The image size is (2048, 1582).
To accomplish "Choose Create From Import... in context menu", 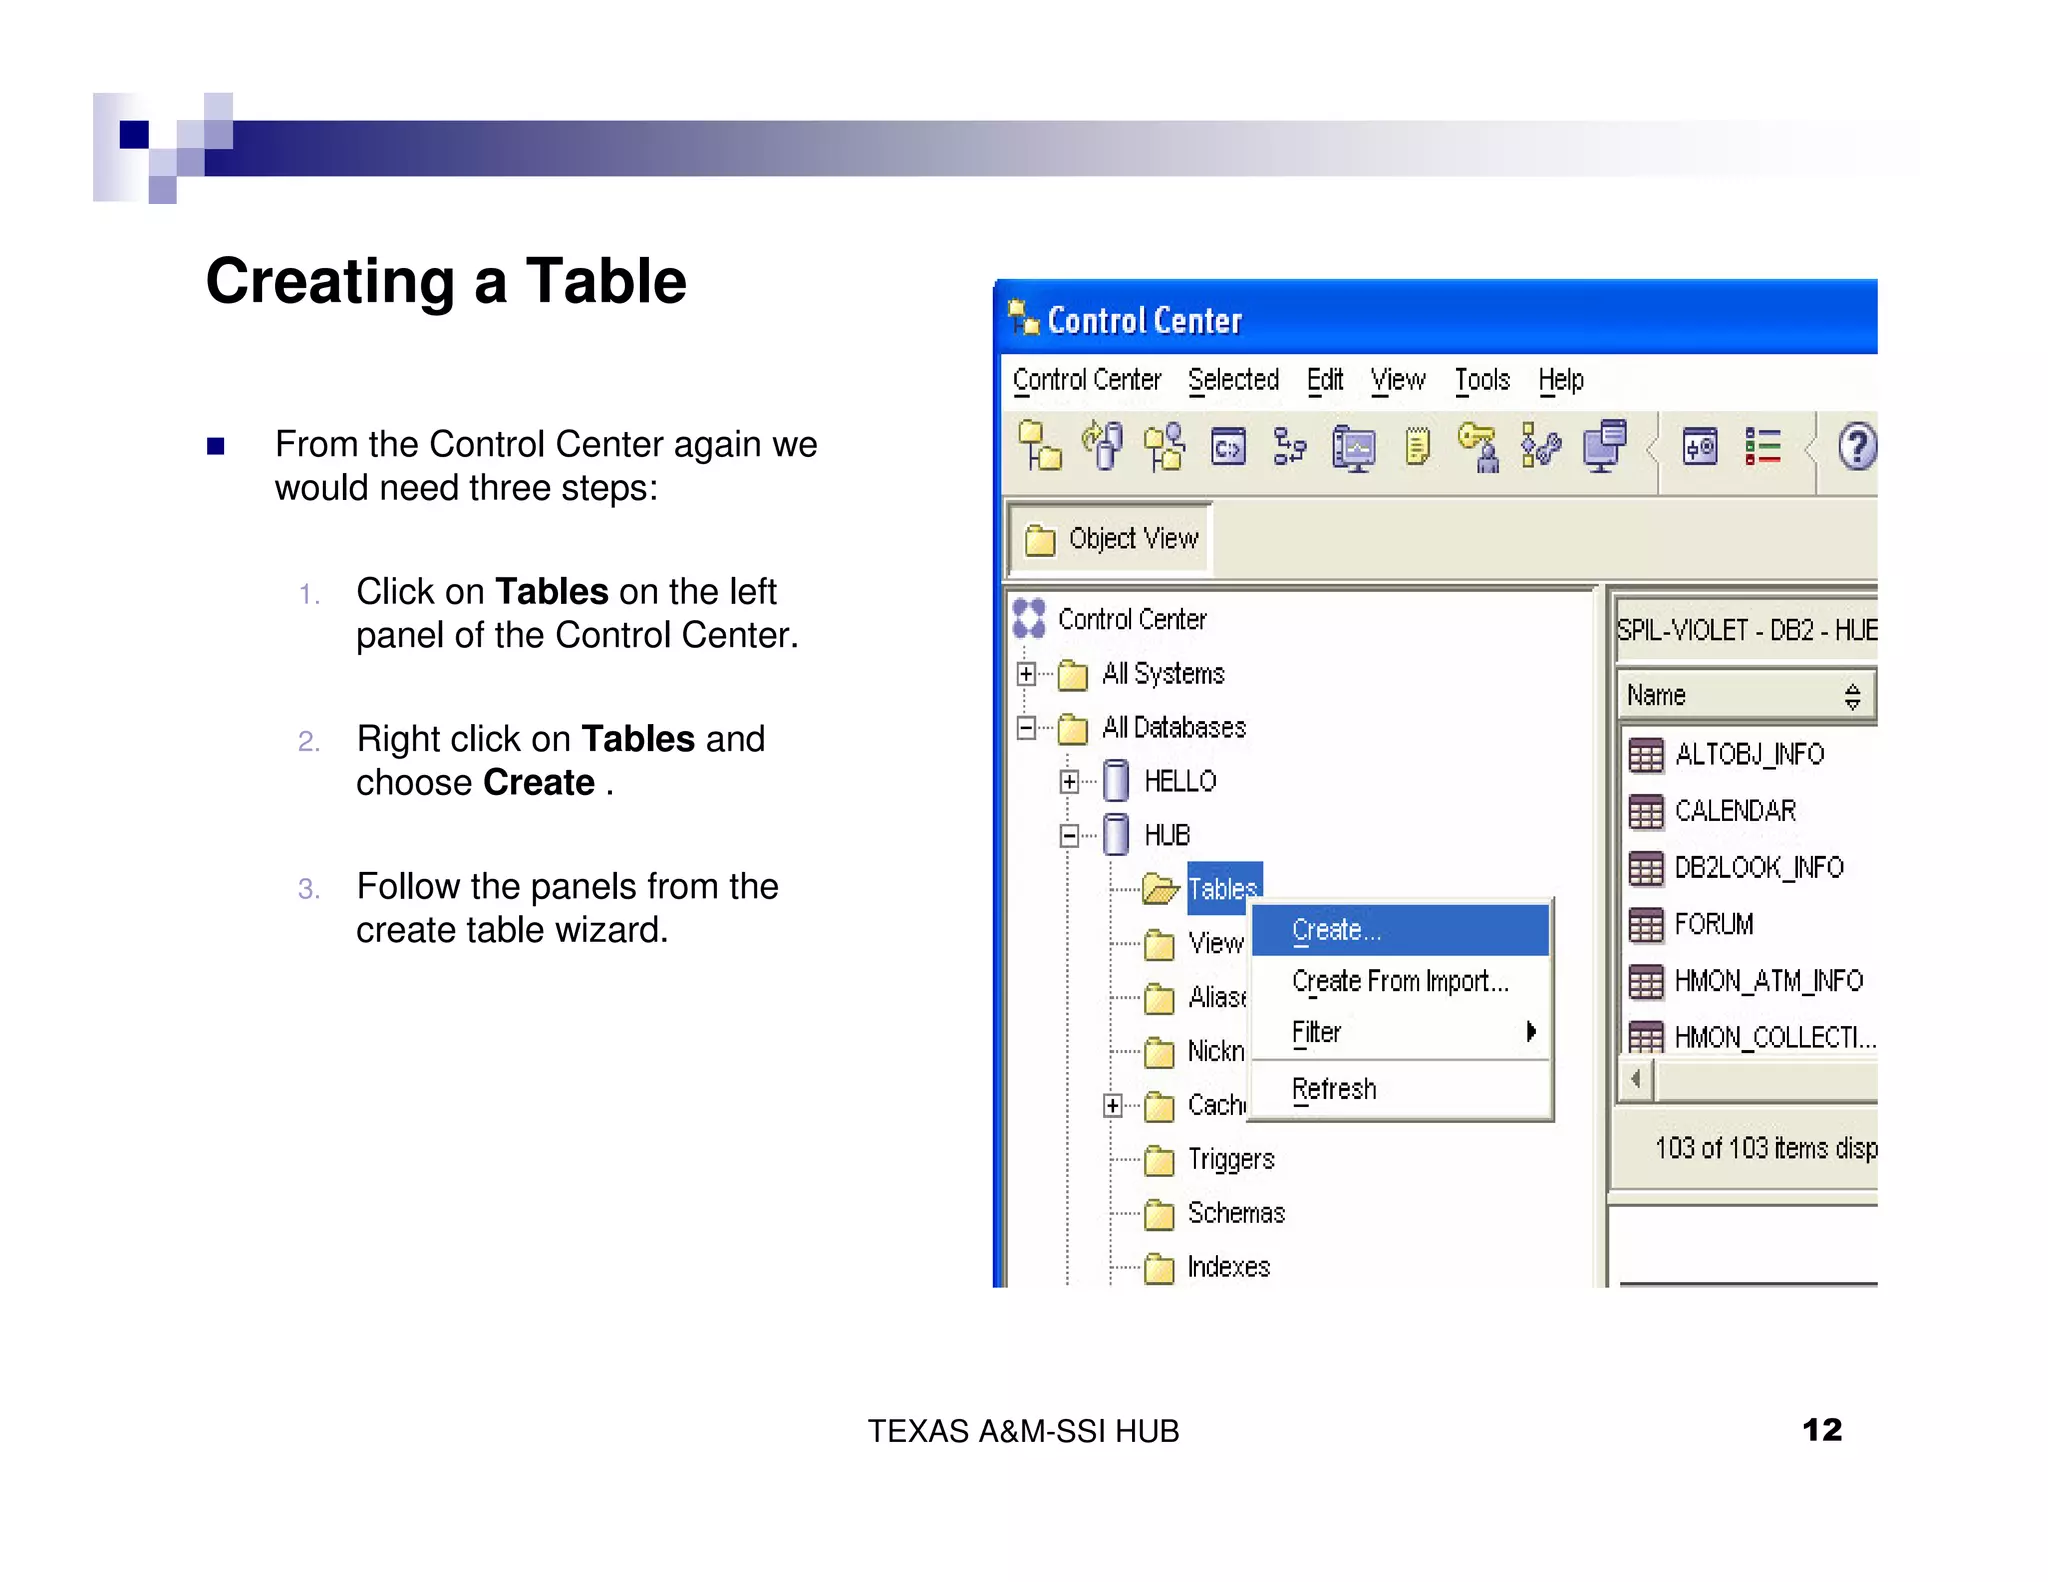I will click(1401, 981).
